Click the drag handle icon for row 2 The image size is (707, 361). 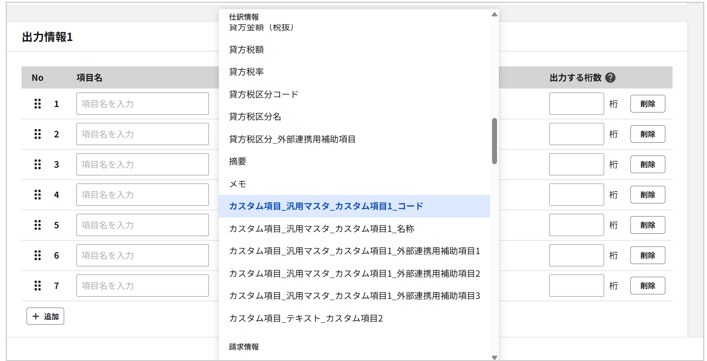tap(37, 134)
